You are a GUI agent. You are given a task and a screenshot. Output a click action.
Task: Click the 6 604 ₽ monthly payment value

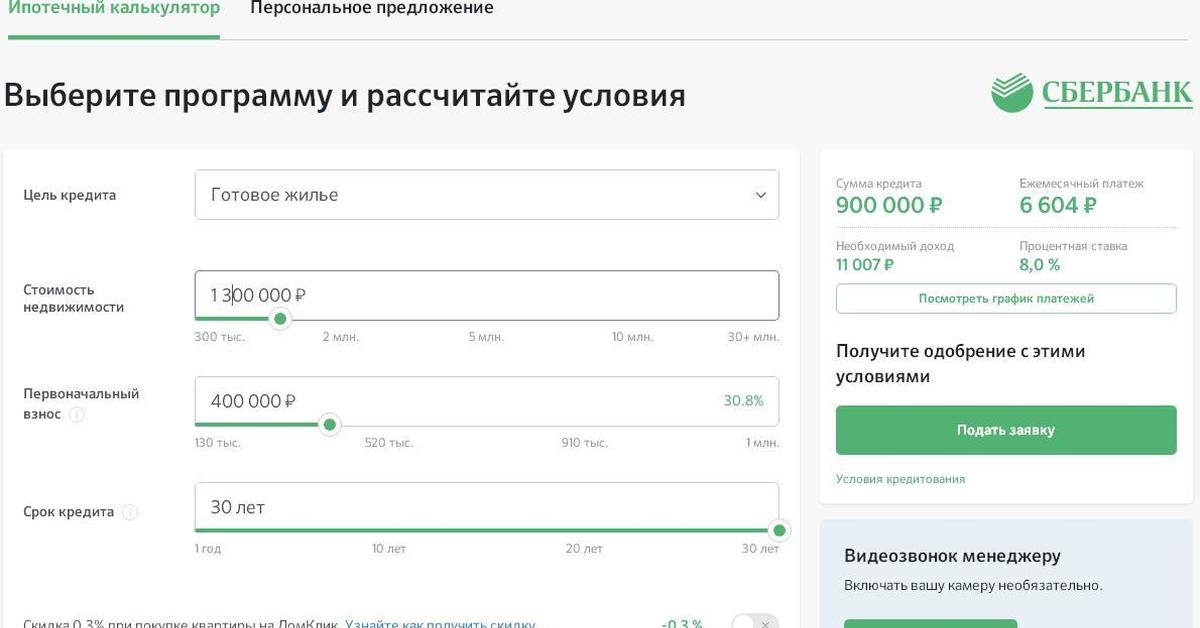(1058, 206)
